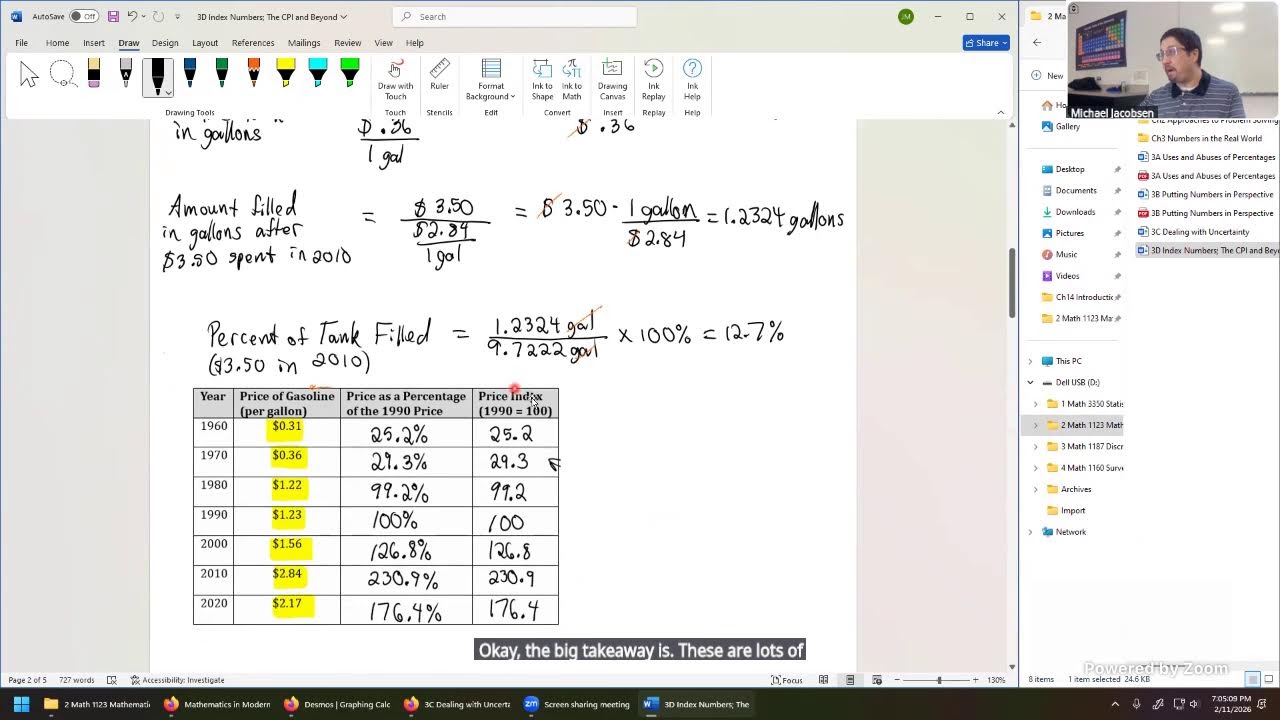Screen dimensions: 1280x720
Task: Click the Save icon in title bar
Action: [x=113, y=17]
